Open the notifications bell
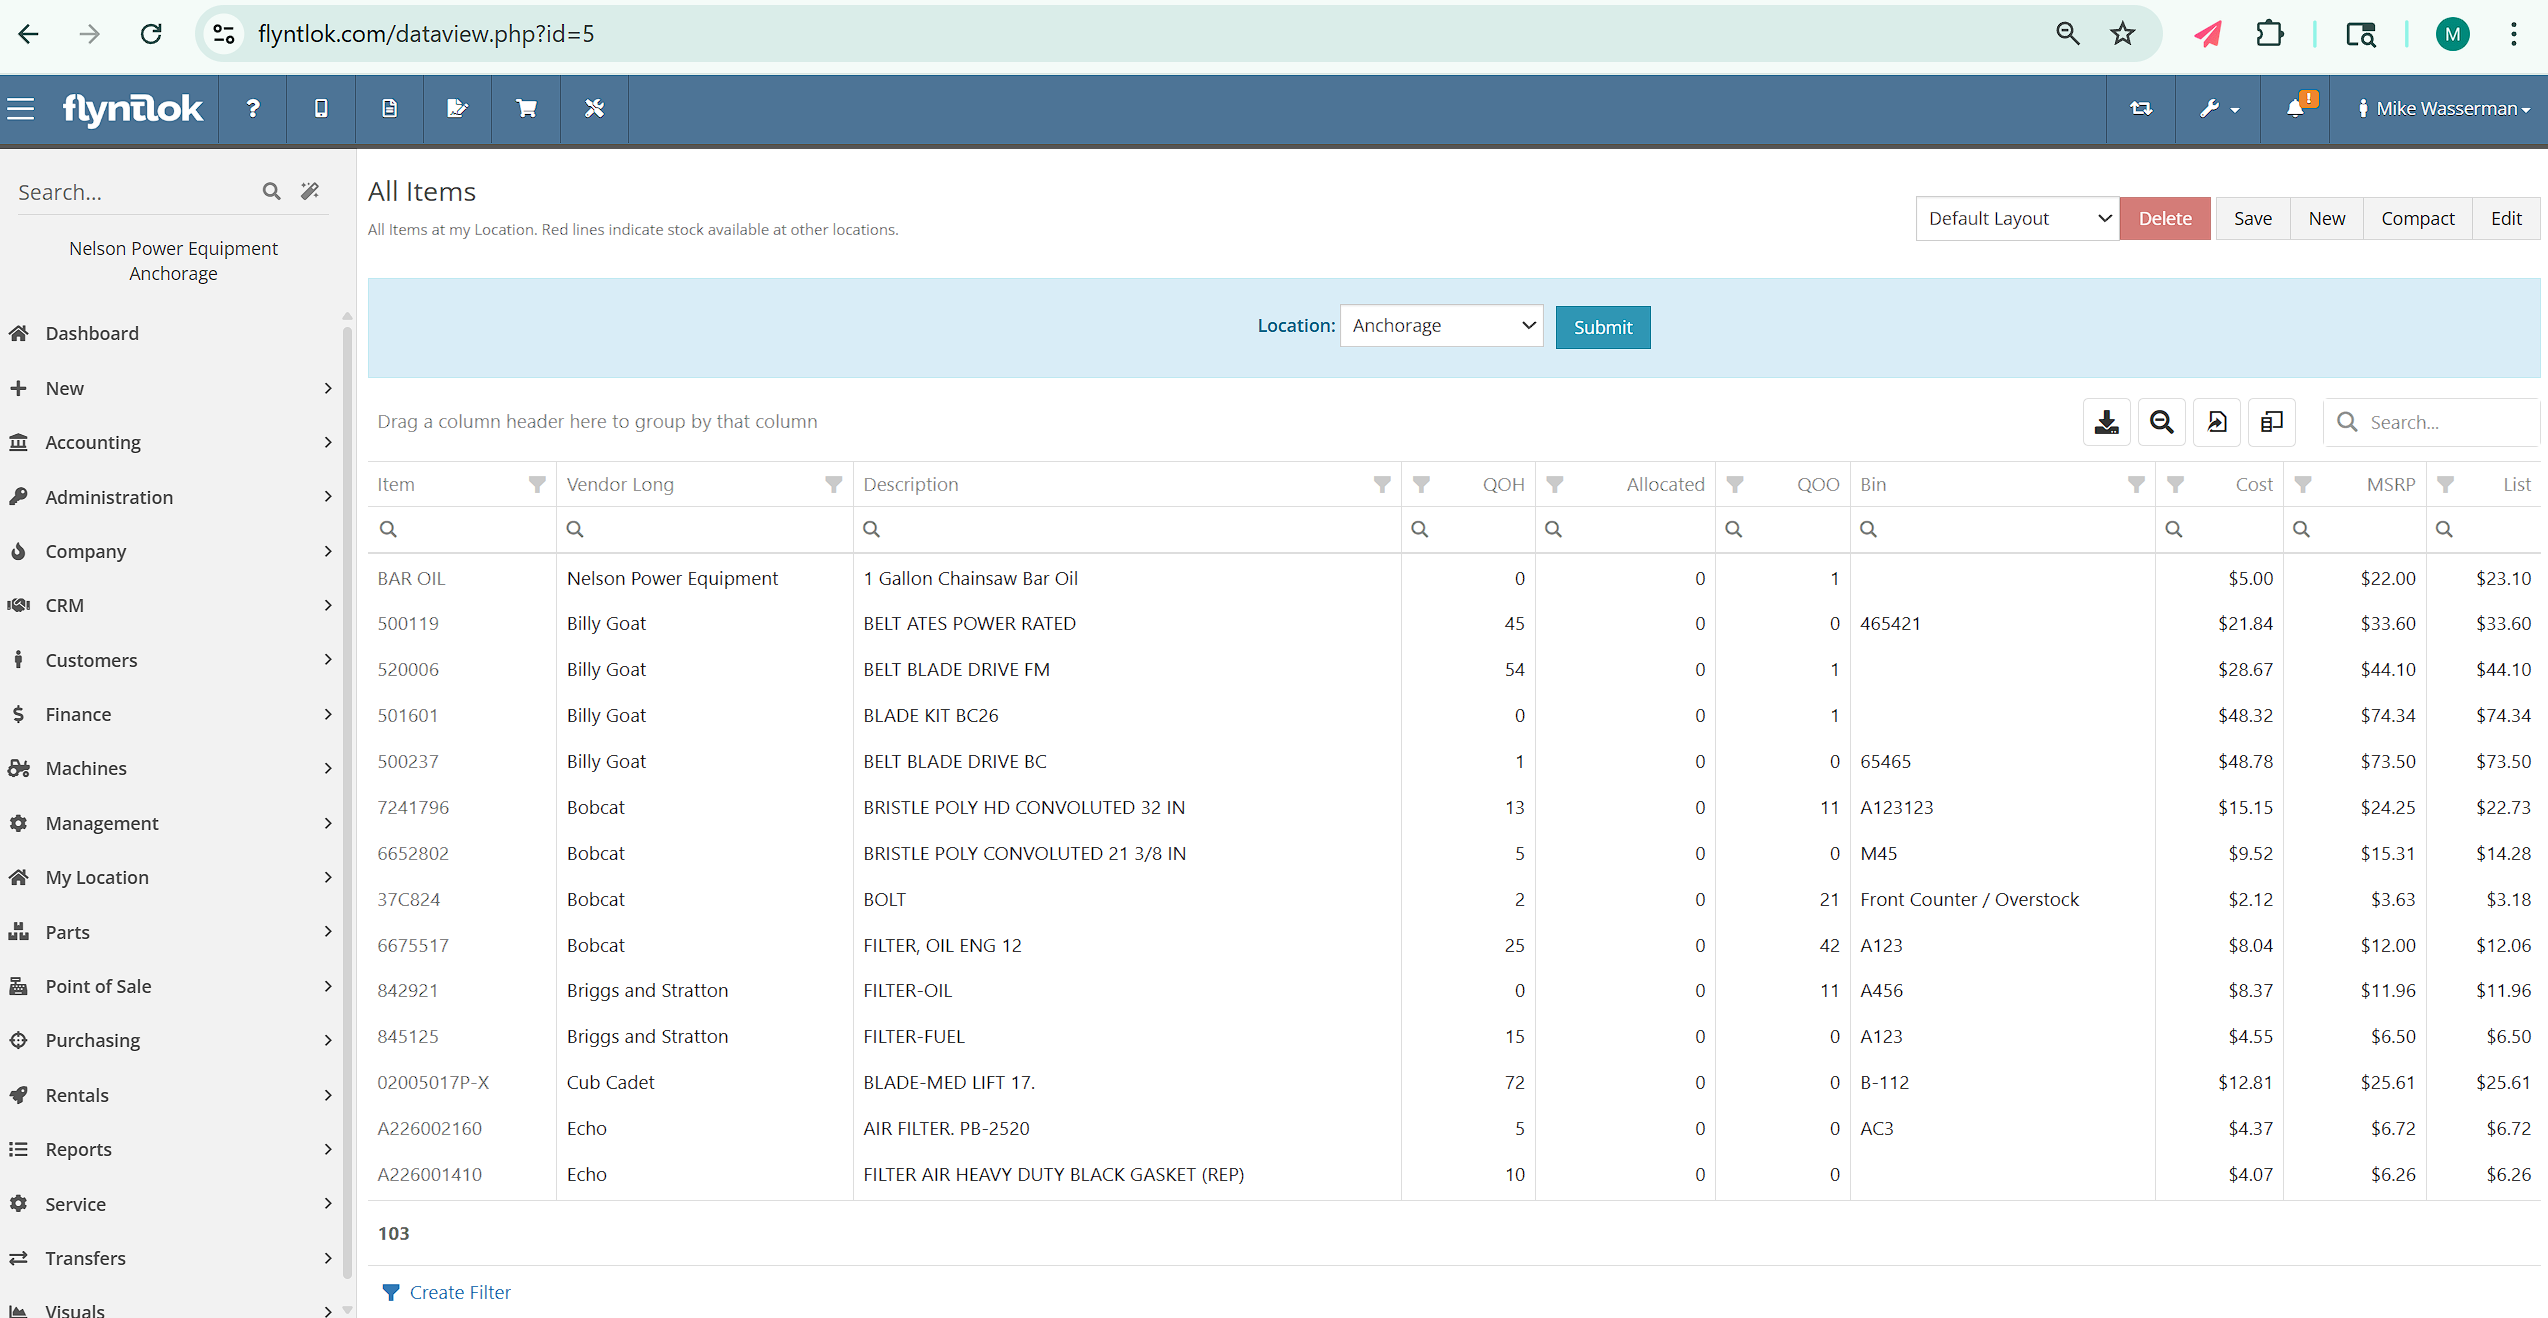This screenshot has height=1318, width=2548. [x=2296, y=108]
